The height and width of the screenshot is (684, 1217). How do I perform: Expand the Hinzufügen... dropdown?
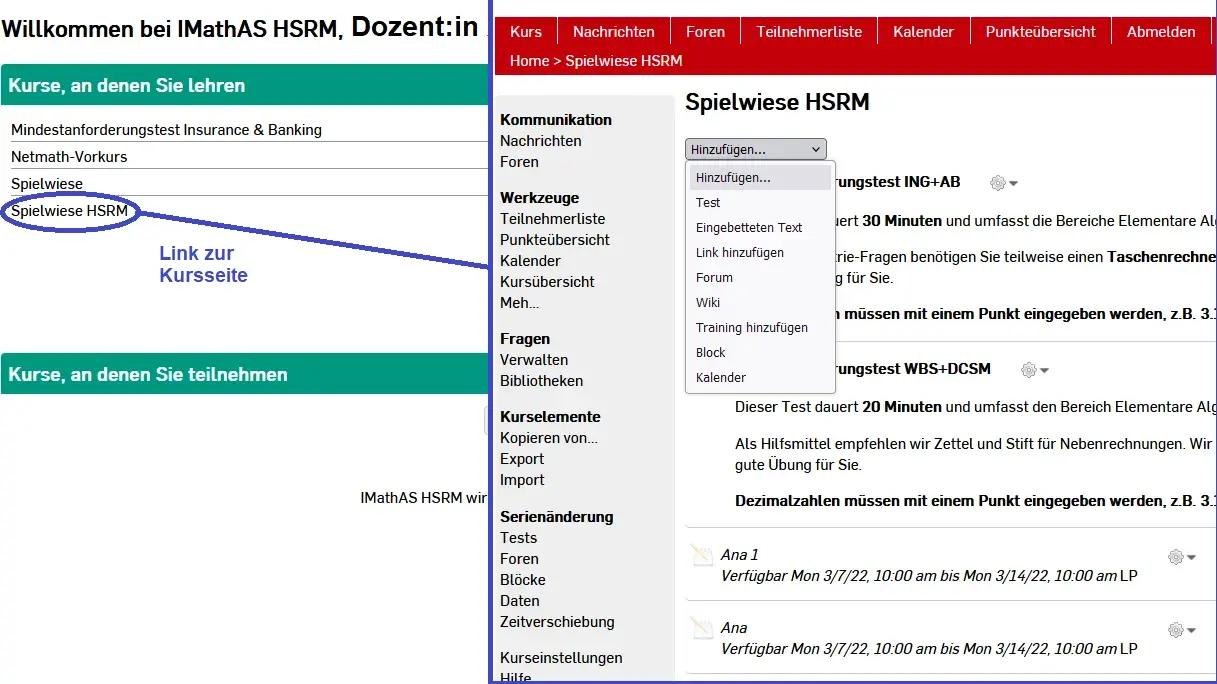[756, 149]
